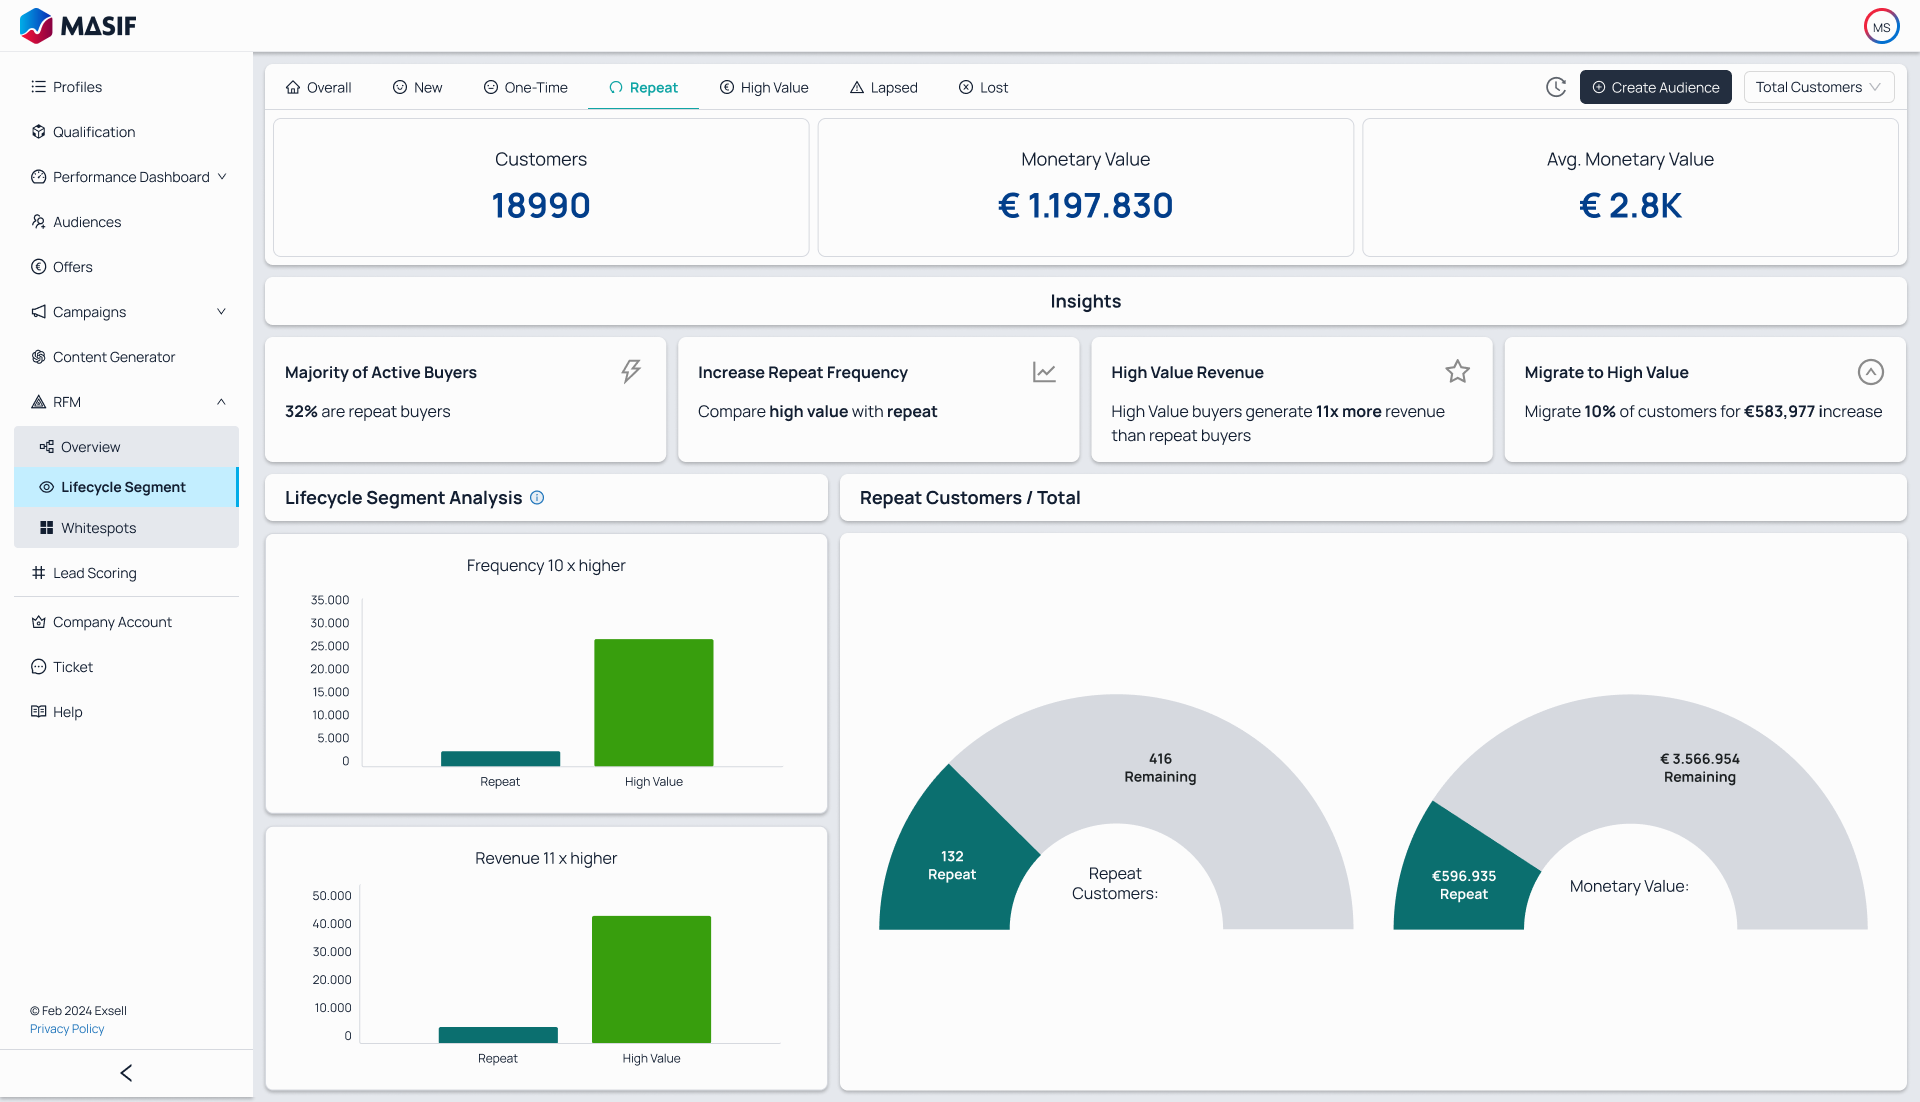Toggle the RFM section open or closed

[x=221, y=401]
